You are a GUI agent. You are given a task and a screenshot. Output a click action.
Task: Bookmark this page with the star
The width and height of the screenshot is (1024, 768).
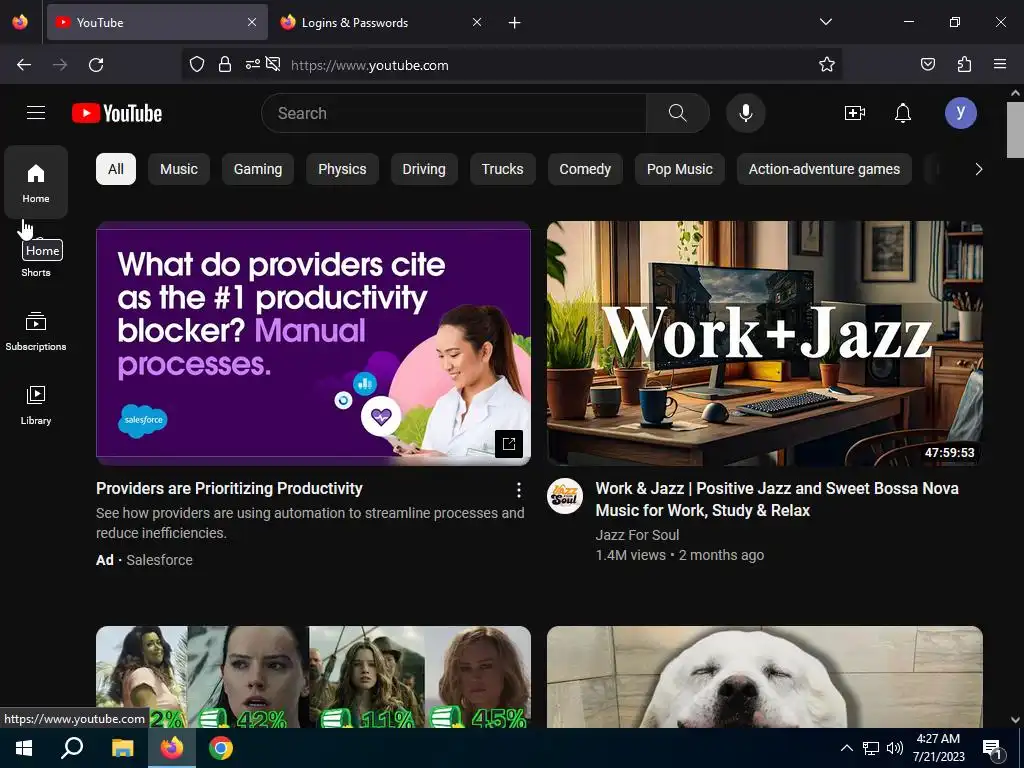827,64
